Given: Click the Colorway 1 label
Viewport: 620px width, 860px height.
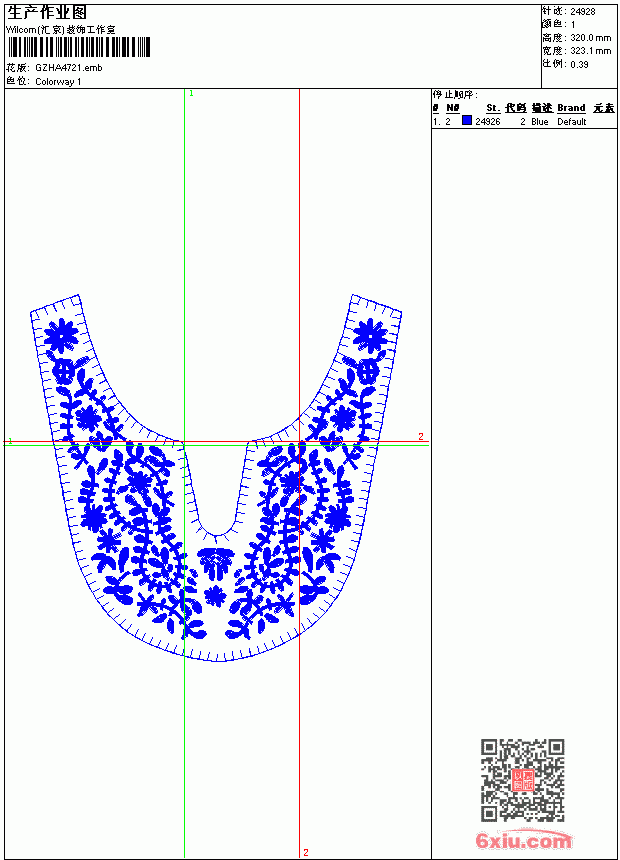Looking at the screenshot, I should pos(58,82).
